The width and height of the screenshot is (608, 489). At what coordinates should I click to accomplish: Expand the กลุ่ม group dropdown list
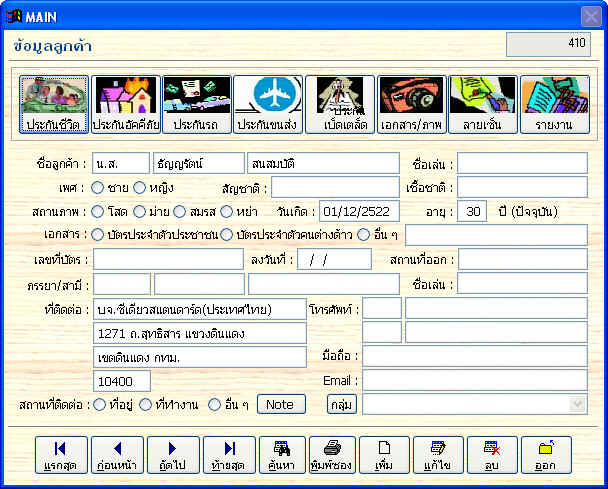(577, 404)
